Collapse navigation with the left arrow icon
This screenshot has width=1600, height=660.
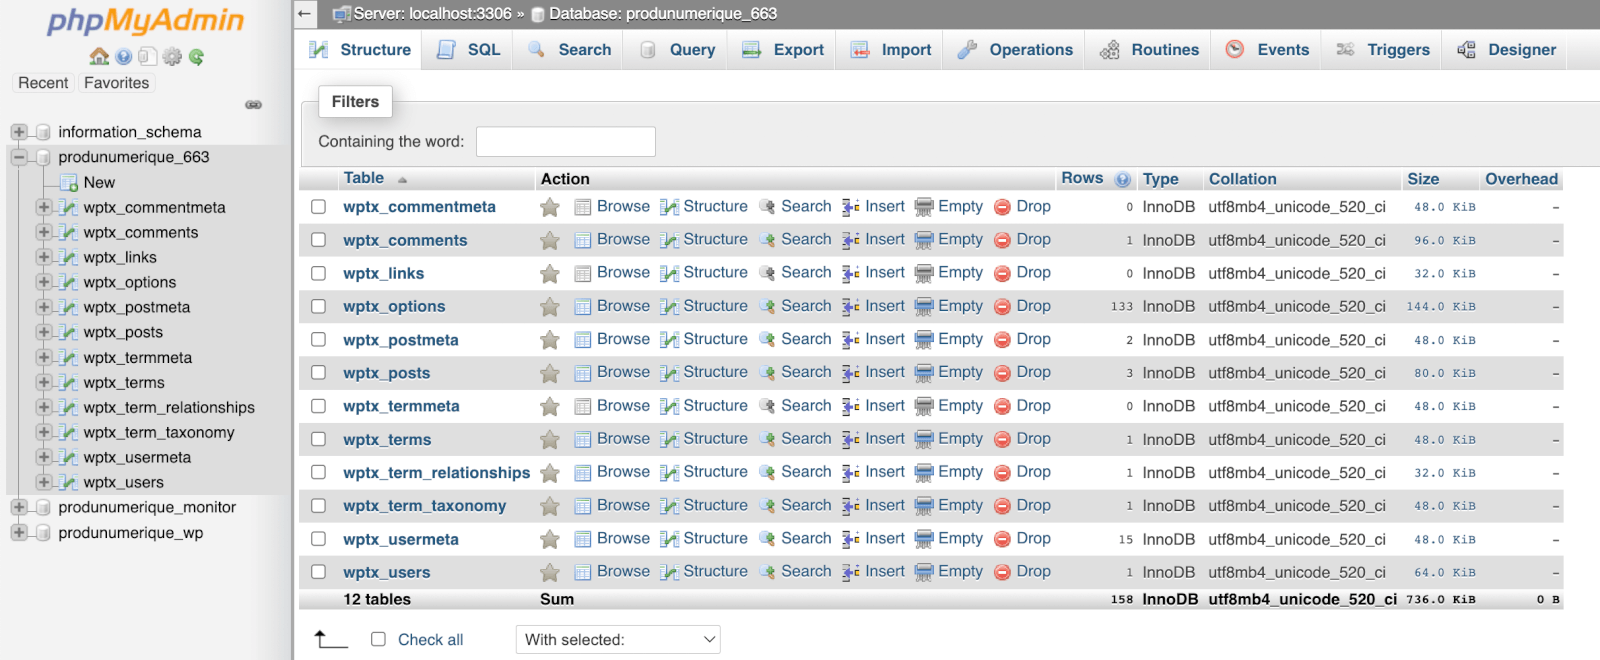305,14
